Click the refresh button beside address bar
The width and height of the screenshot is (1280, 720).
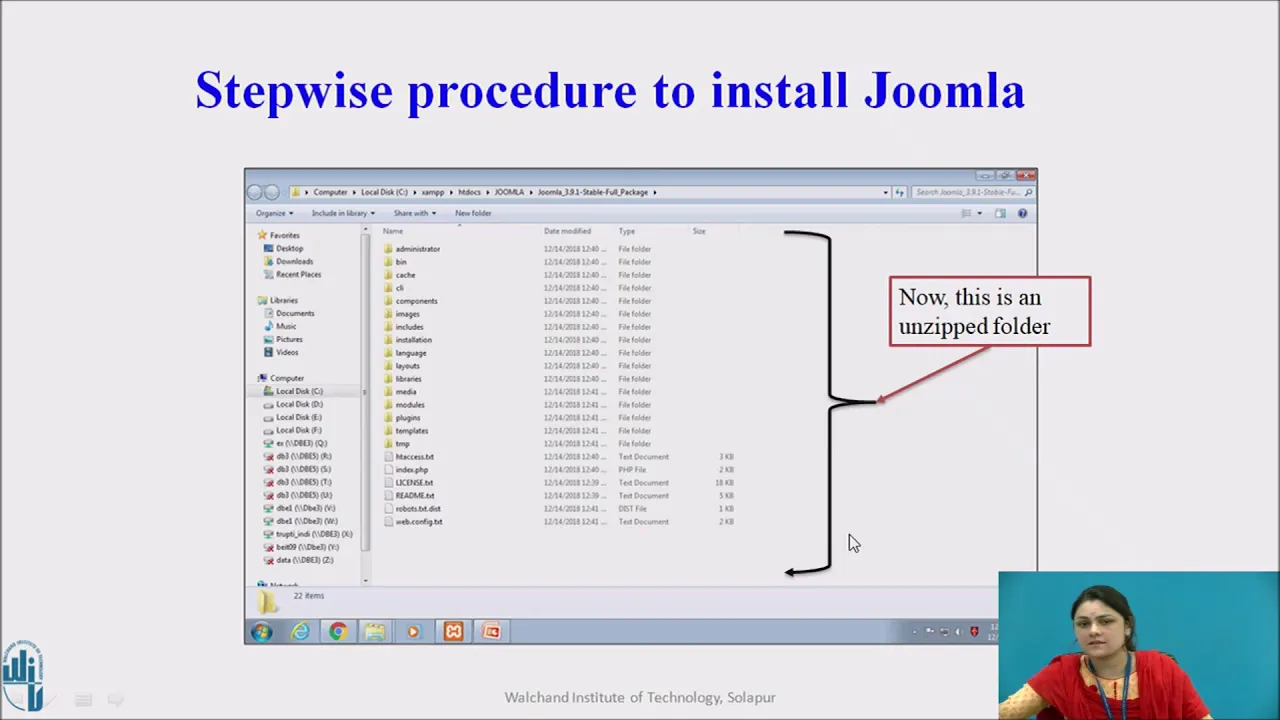pos(900,192)
